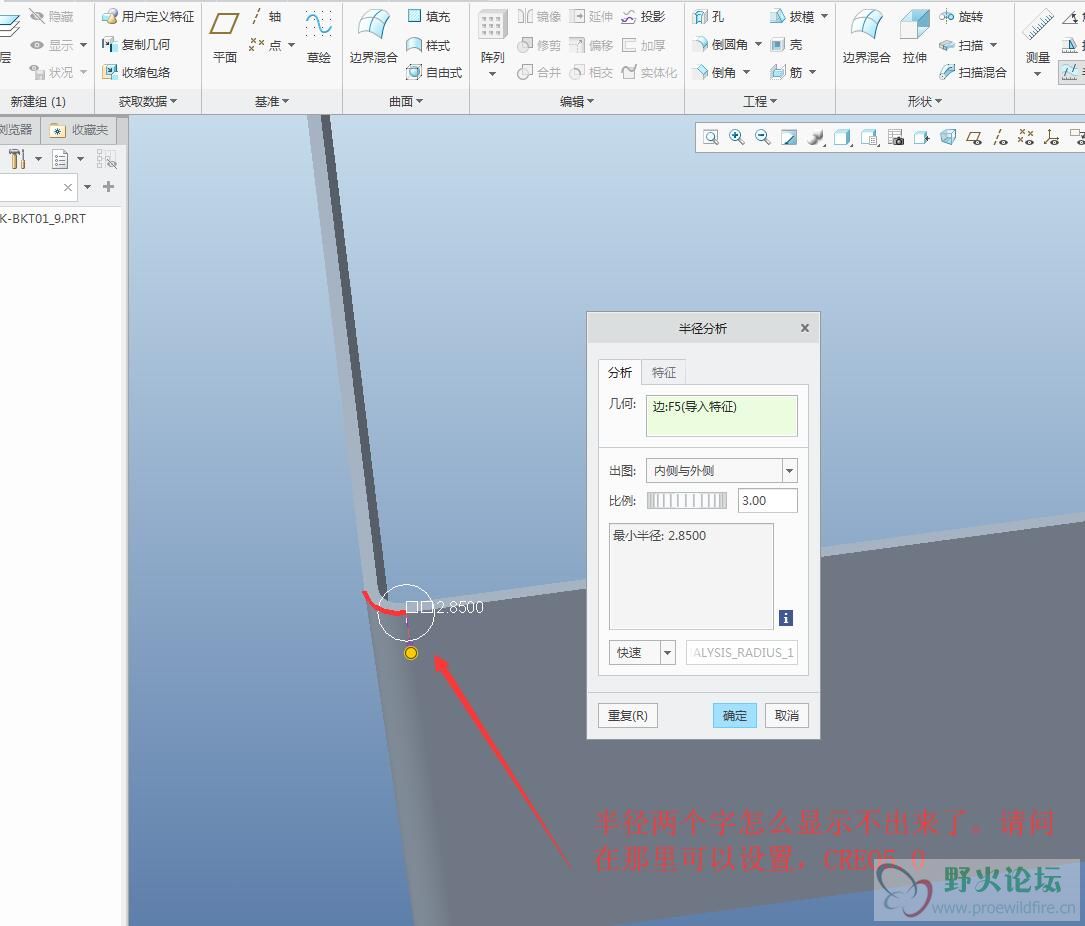Expand the Editing (编辑) group menu
Viewport: 1085px width, 926px height.
[x=576, y=102]
